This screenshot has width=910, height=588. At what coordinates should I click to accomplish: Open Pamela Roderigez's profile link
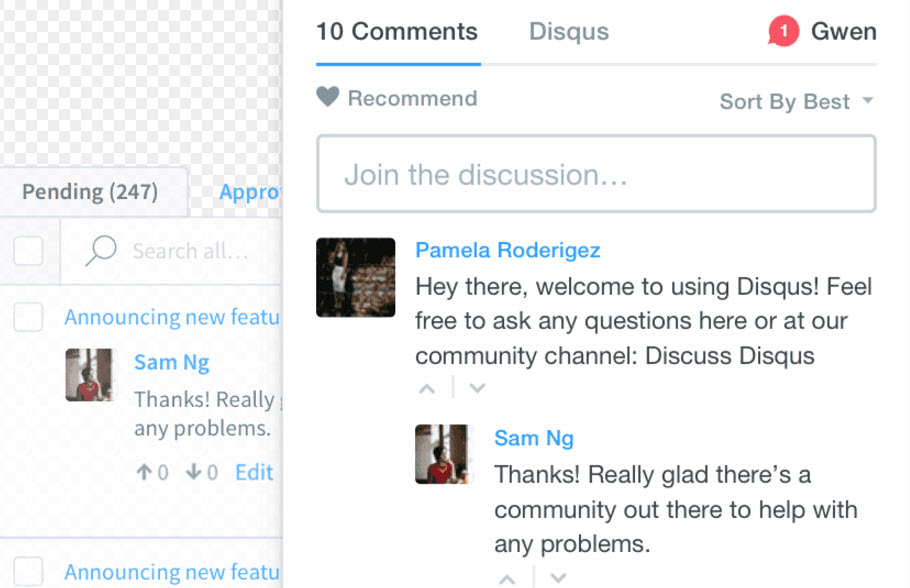pos(508,250)
